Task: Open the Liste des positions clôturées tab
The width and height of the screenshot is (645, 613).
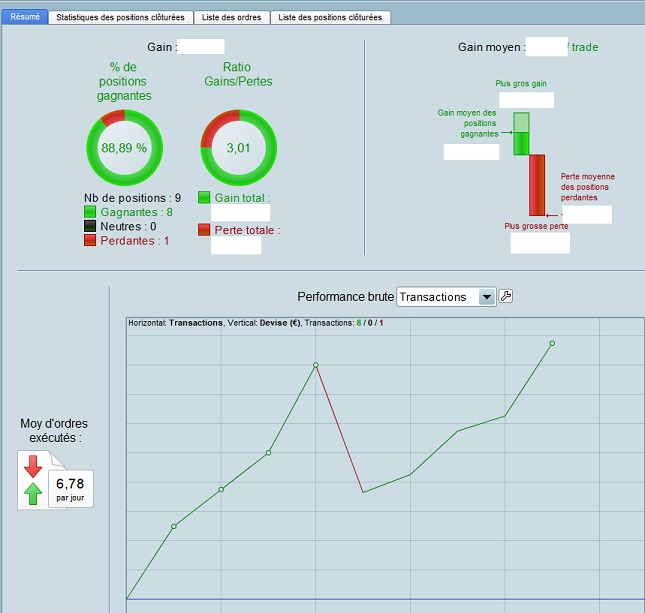Action: click(x=330, y=17)
